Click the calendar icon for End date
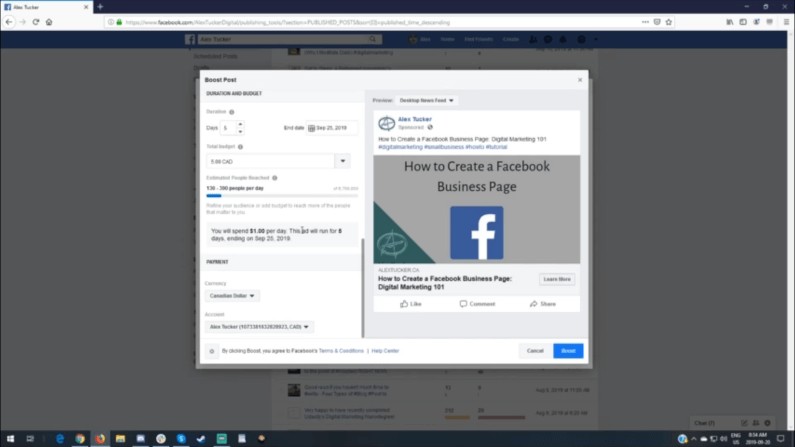The width and height of the screenshot is (795, 447). pos(312,128)
